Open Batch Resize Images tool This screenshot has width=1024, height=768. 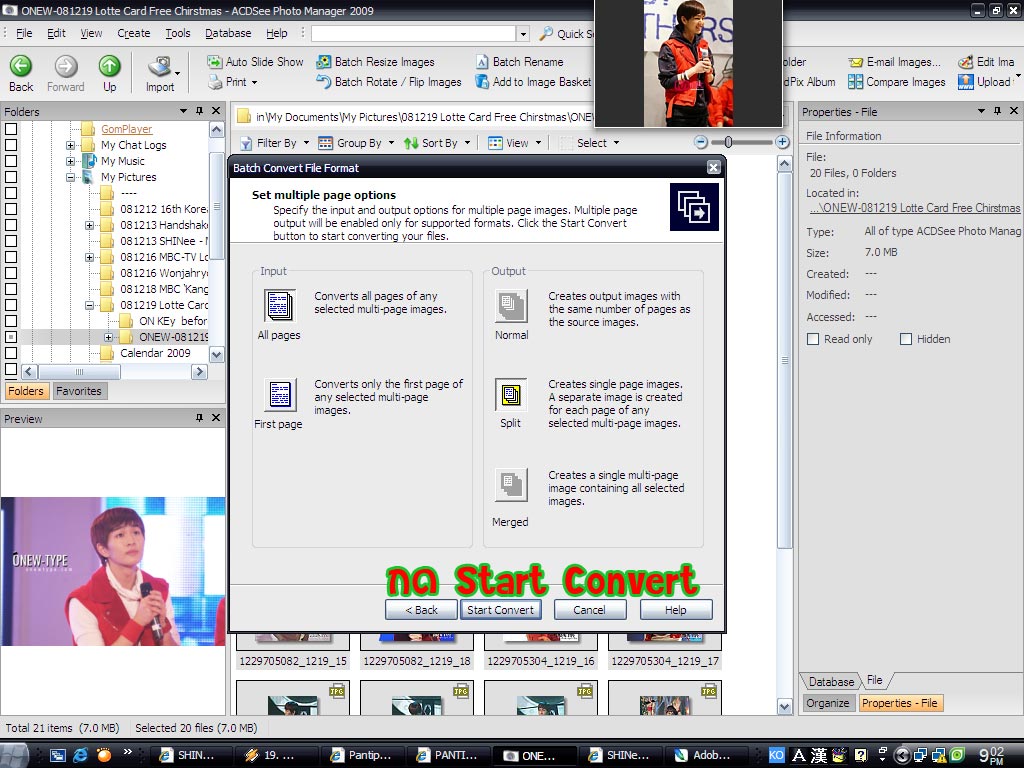tap(376, 61)
